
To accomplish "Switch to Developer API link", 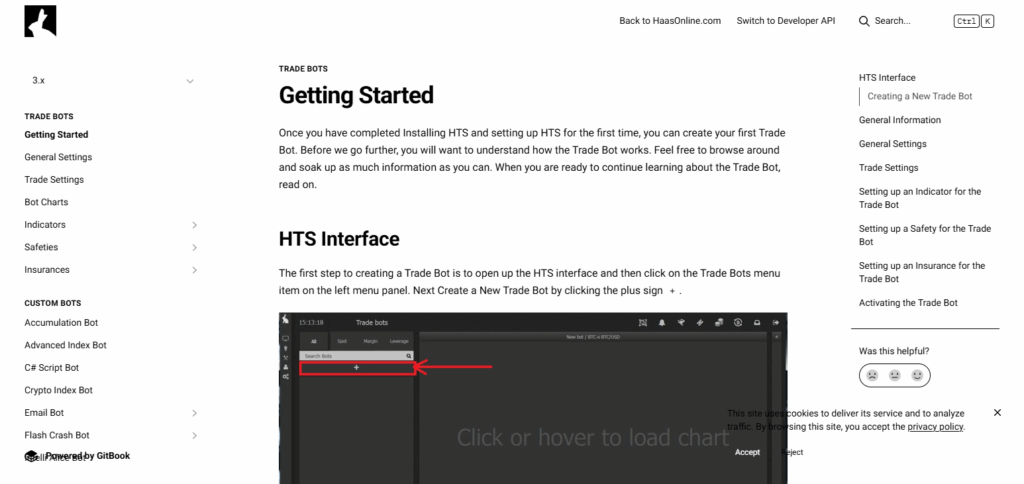I will [785, 21].
